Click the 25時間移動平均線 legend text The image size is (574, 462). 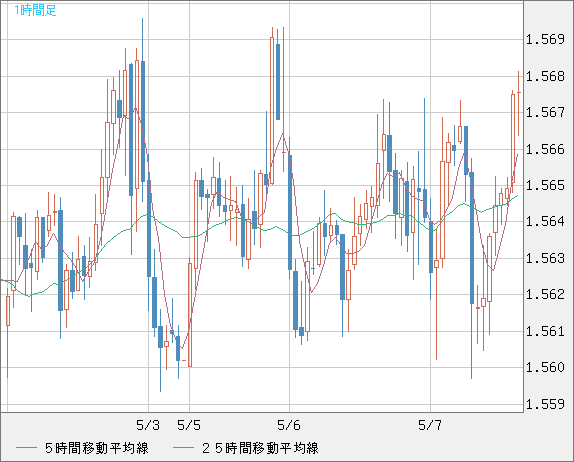pyautogui.click(x=260, y=448)
